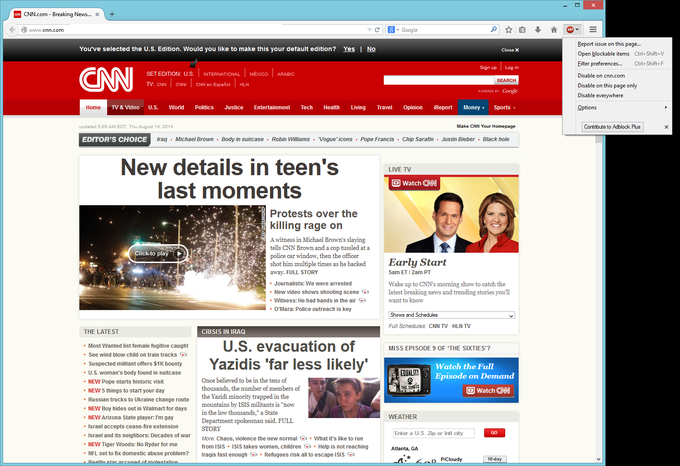Screen dimensions: 680x466
Task: Open the Politics section
Action: (204, 108)
